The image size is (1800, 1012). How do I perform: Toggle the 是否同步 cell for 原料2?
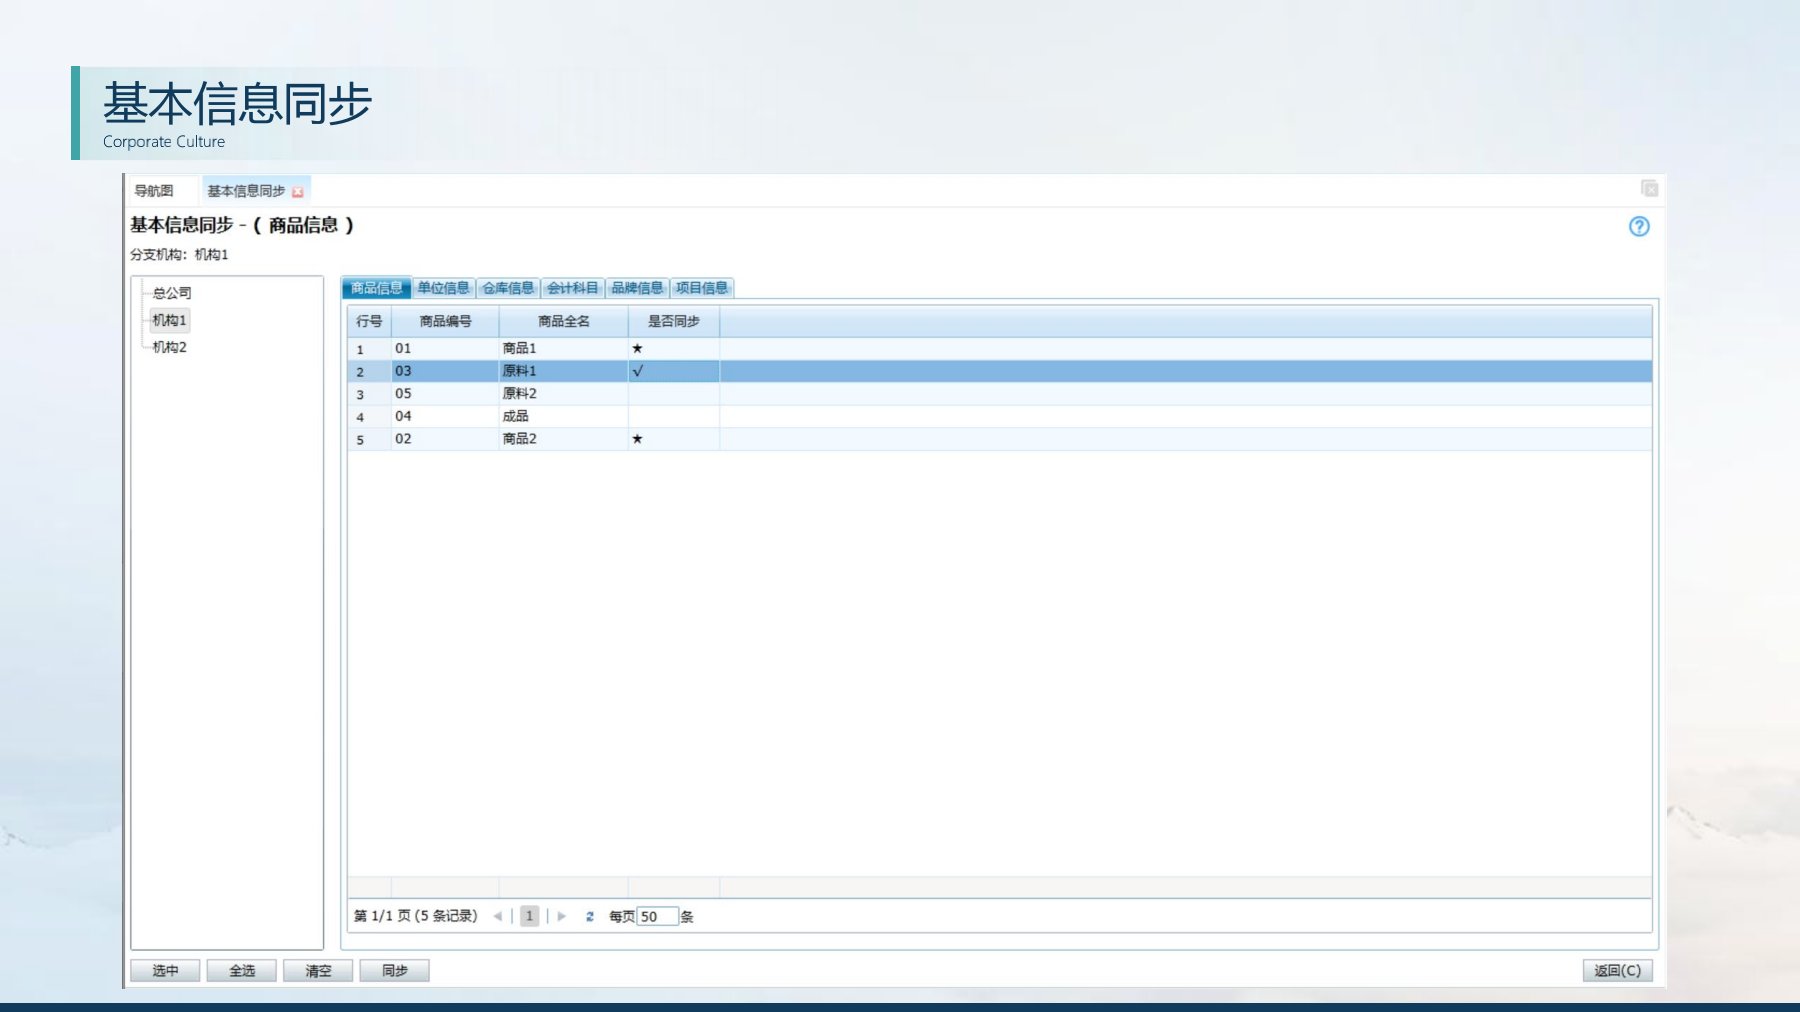(672, 394)
